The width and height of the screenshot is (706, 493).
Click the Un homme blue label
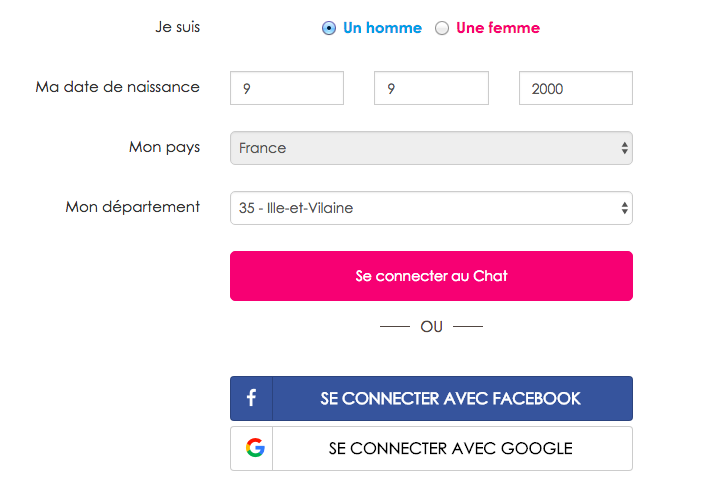click(x=382, y=28)
